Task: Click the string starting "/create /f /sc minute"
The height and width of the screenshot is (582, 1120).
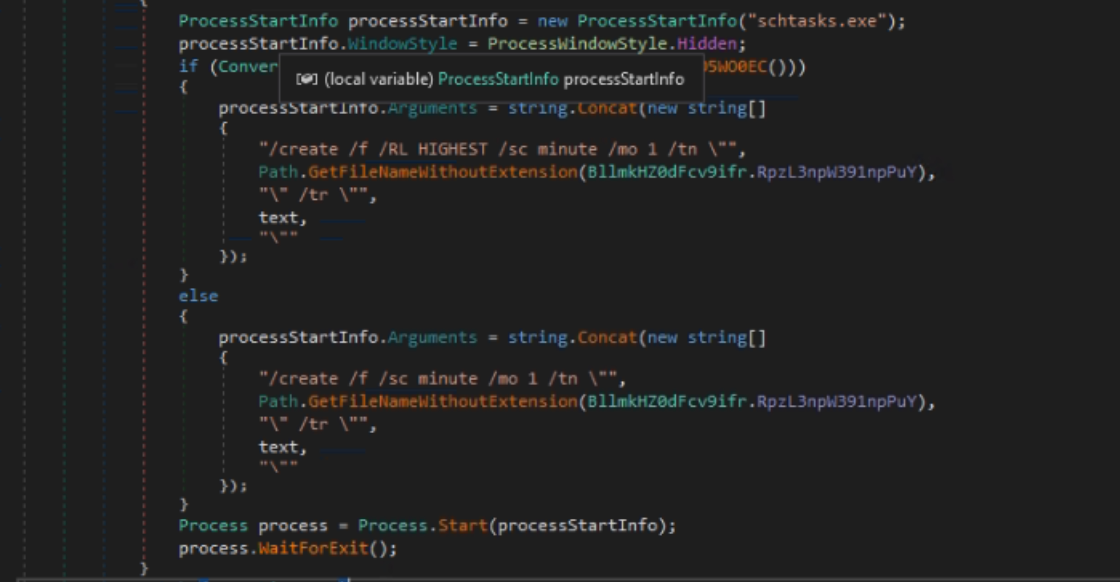Action: (442, 379)
